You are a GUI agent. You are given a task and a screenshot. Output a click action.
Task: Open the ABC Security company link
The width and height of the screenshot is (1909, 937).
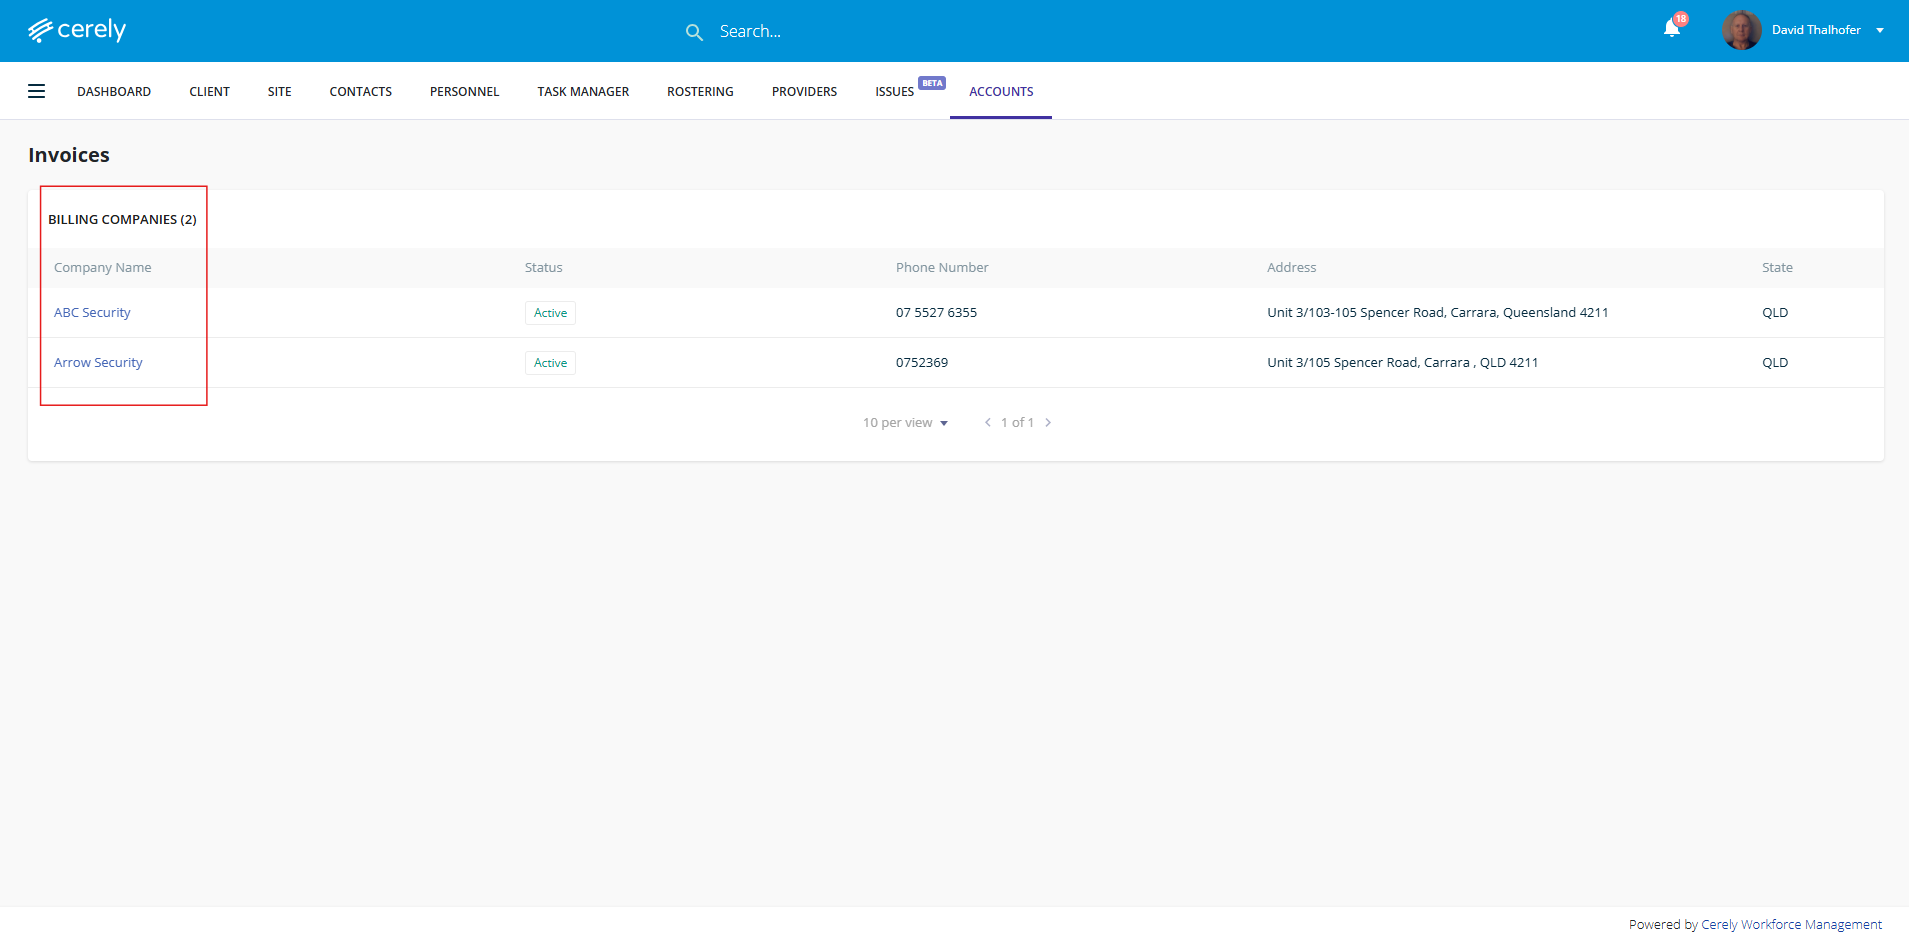92,313
